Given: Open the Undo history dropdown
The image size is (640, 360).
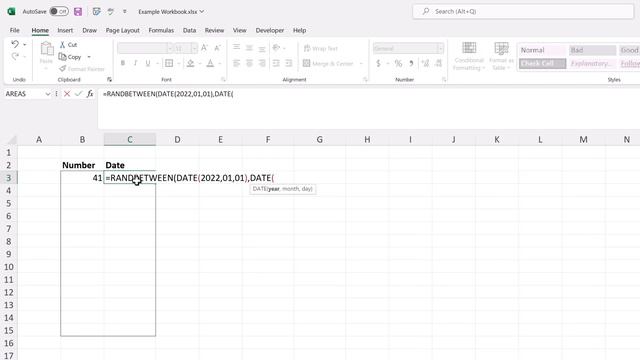Looking at the screenshot, I should [24, 44].
